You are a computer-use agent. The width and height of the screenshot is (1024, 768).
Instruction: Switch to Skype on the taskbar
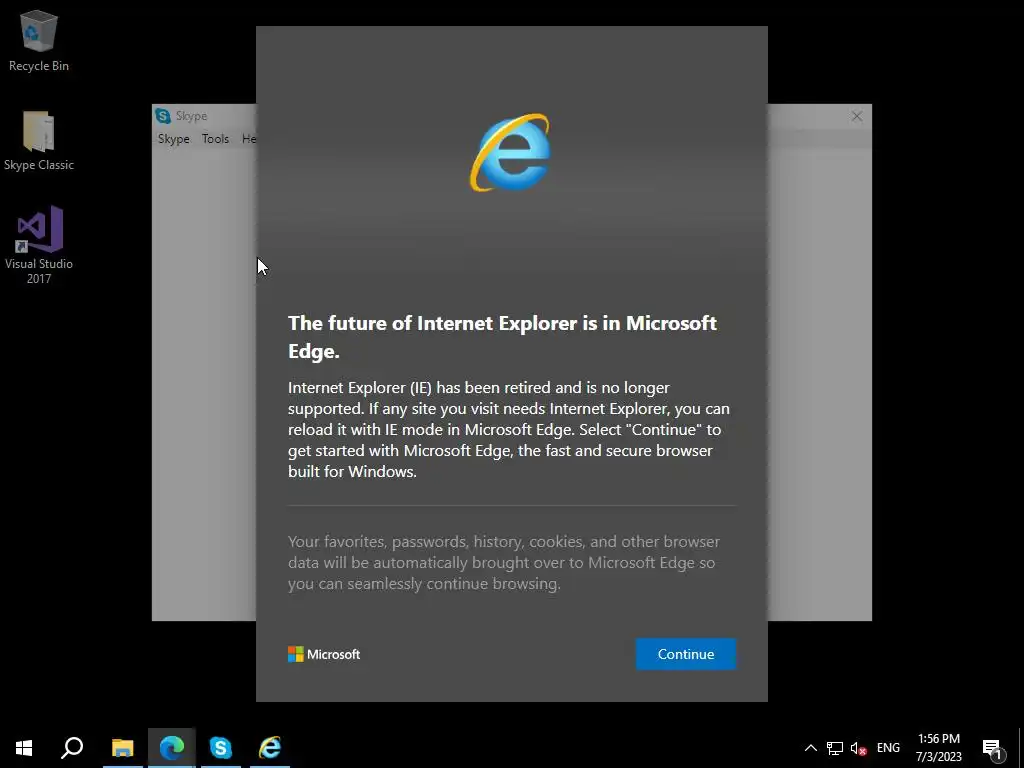coord(221,748)
